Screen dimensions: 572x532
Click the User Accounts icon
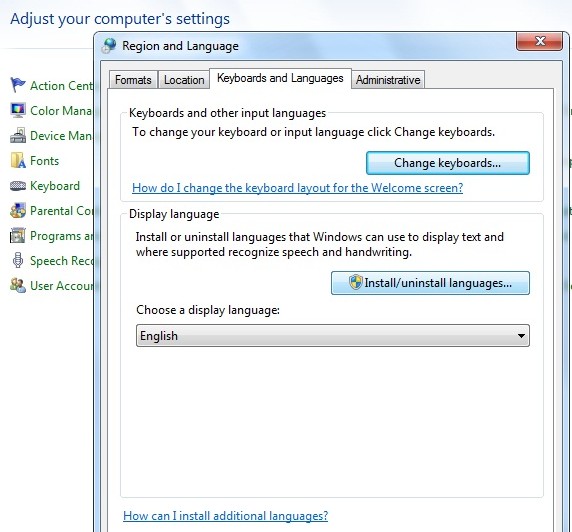18,285
